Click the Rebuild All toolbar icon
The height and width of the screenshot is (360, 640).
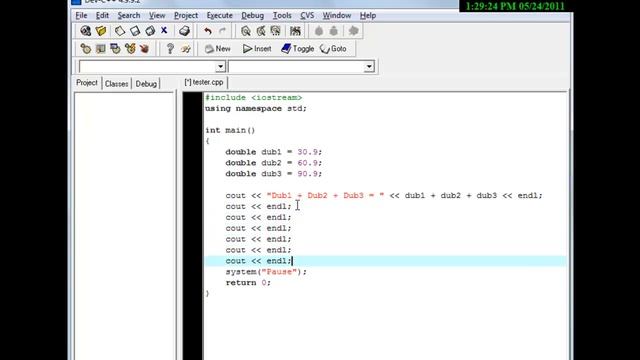click(x=130, y=49)
